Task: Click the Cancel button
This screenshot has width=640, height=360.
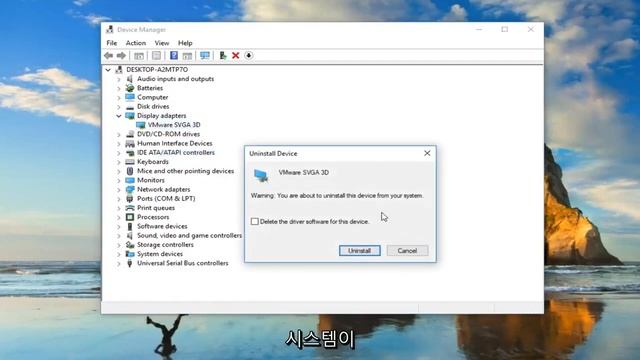Action: click(x=407, y=251)
